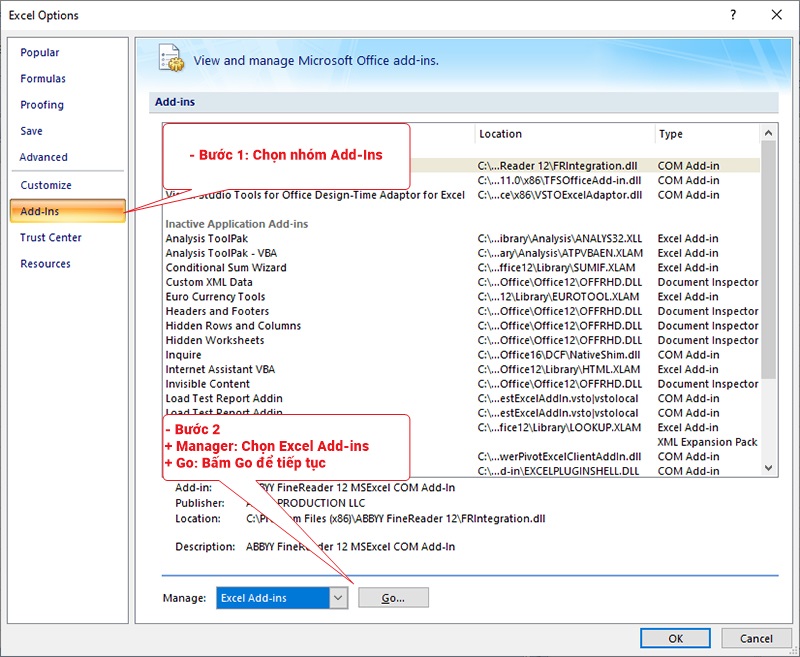Image resolution: width=800 pixels, height=657 pixels.
Task: Click the SUMIF.XLAM location cell
Action: point(556,268)
